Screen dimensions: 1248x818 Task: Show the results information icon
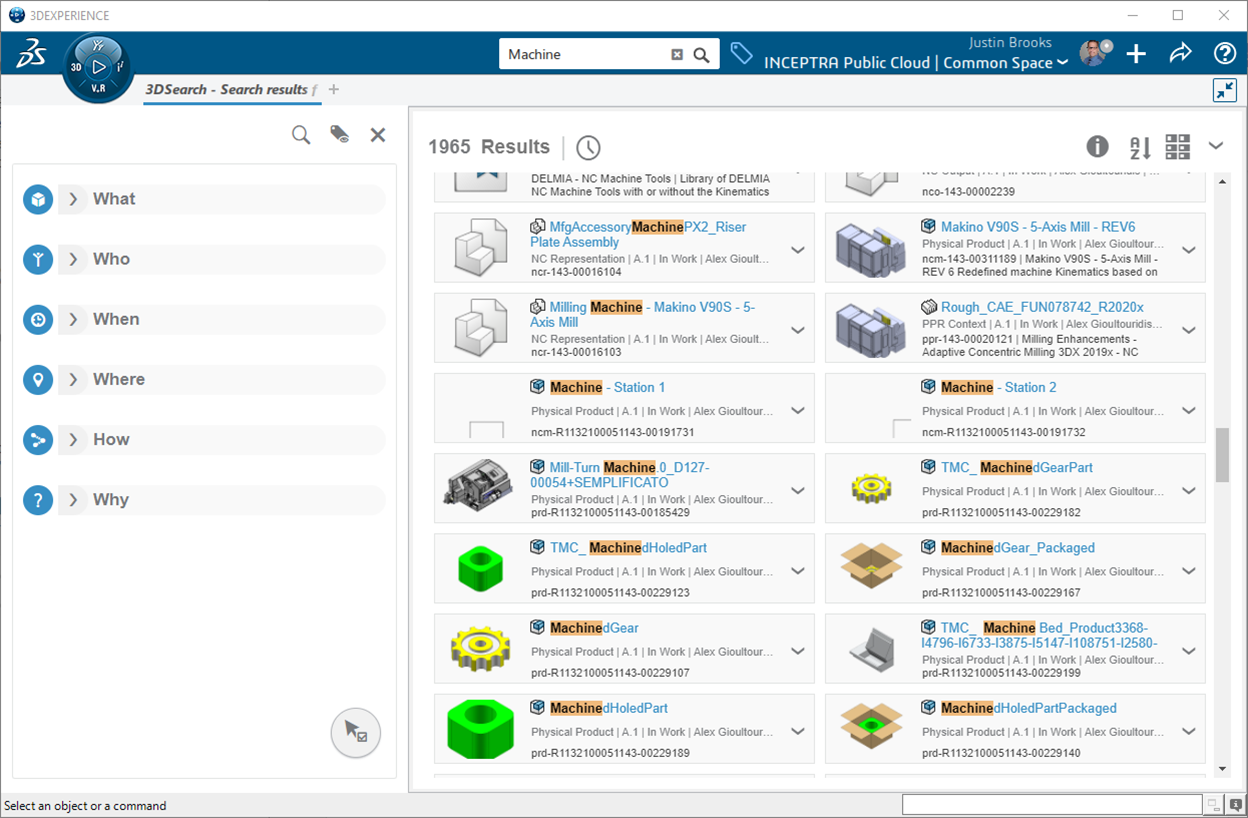pos(1097,147)
